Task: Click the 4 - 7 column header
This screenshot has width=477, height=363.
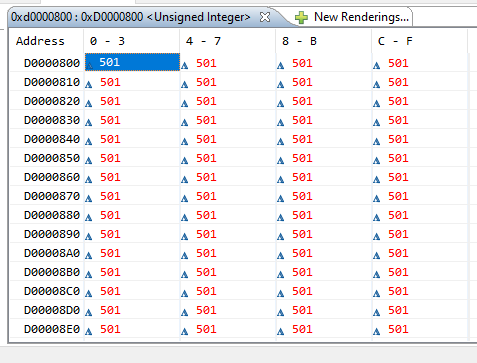Action: (203, 41)
